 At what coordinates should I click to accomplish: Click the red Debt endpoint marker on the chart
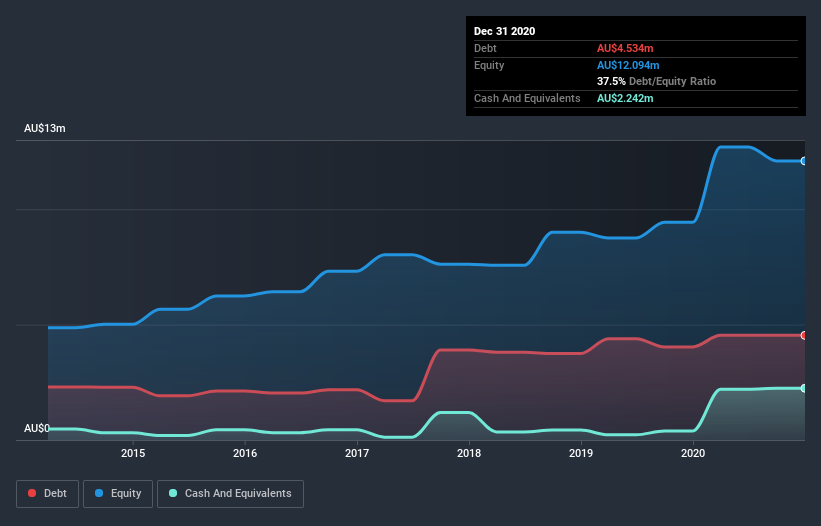[804, 335]
